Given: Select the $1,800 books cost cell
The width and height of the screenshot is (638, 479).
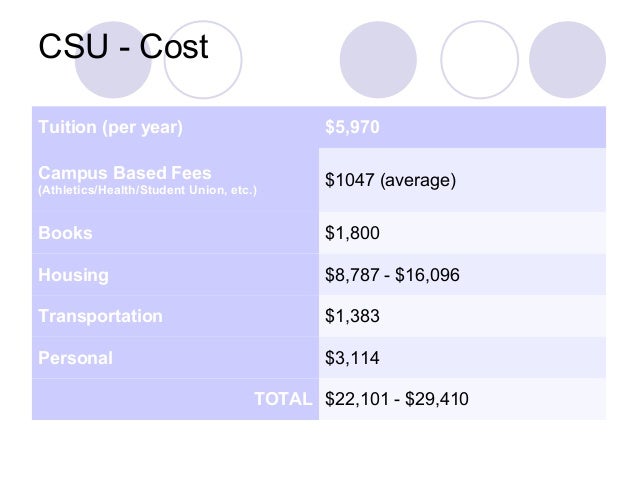Looking at the screenshot, I should coord(462,233).
